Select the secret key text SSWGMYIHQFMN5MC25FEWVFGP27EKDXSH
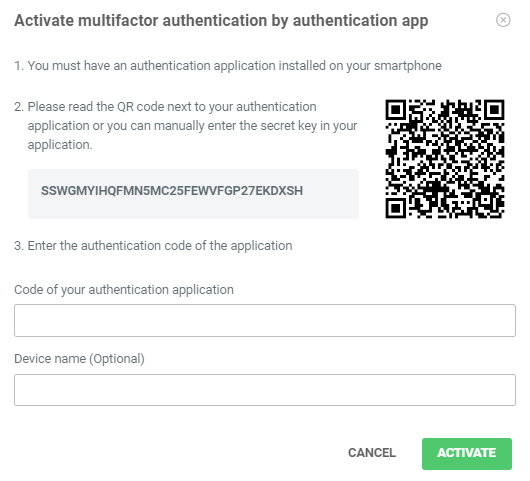The width and height of the screenshot is (530, 481). click(x=172, y=191)
